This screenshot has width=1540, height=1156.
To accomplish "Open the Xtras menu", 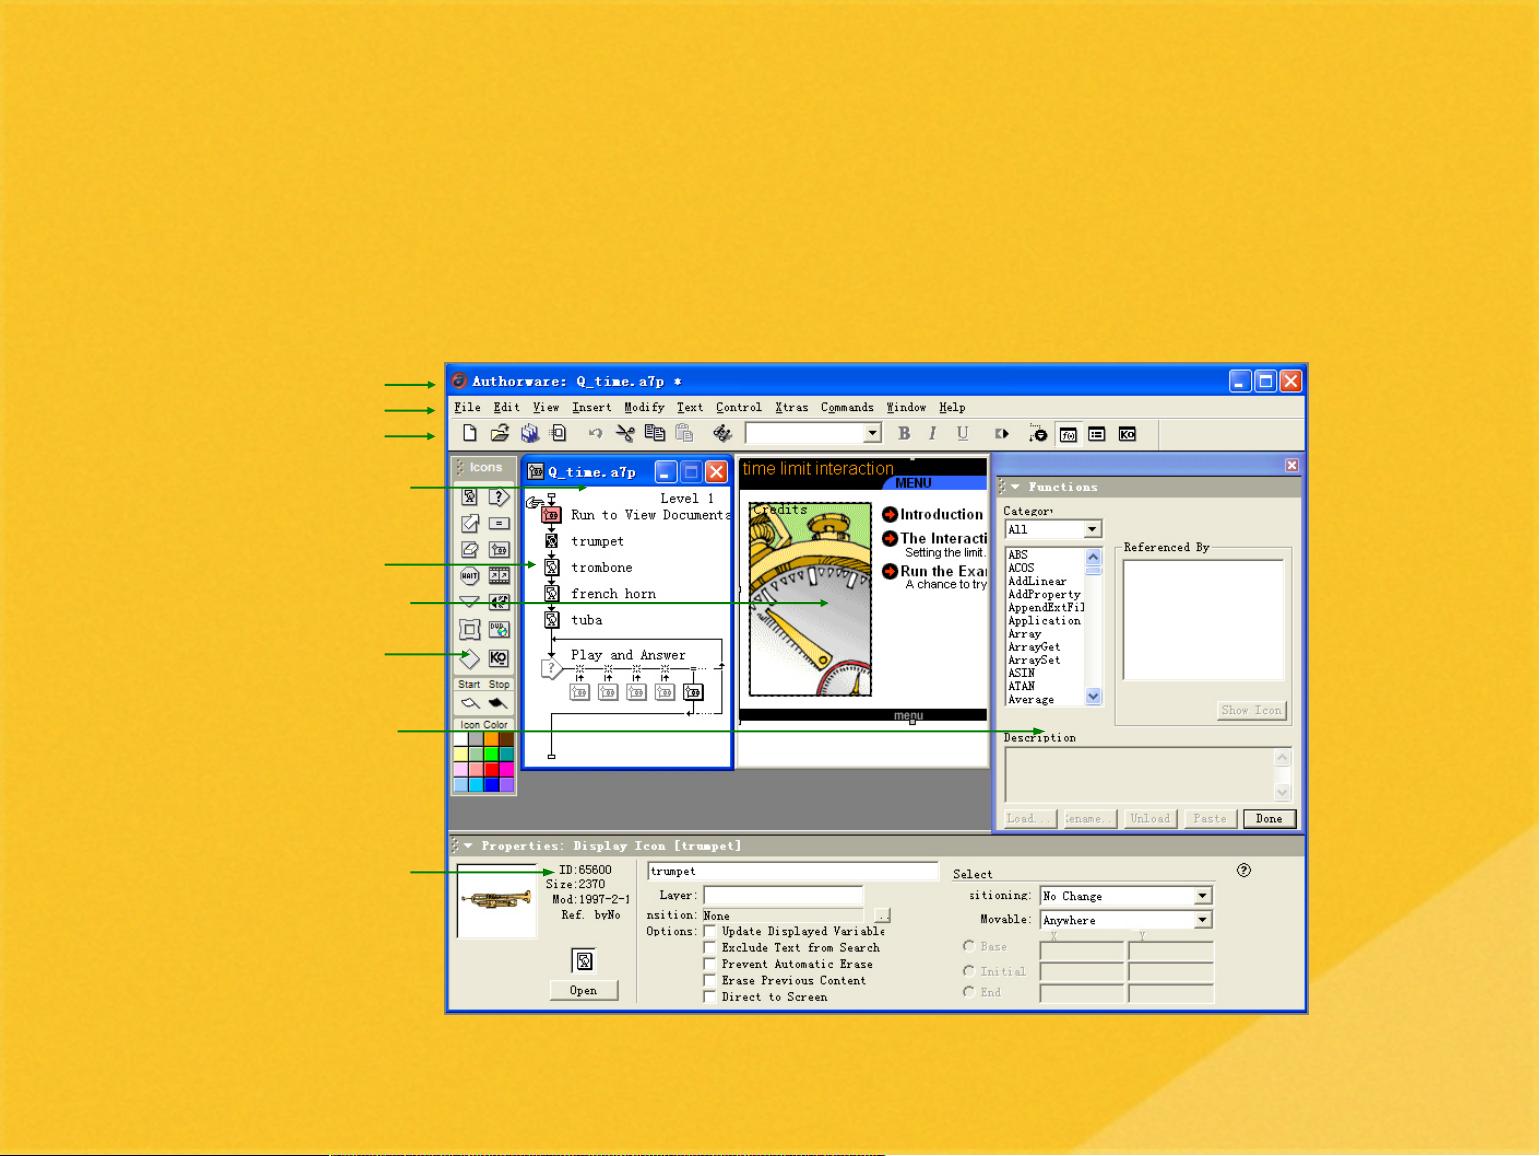I will [x=791, y=408].
